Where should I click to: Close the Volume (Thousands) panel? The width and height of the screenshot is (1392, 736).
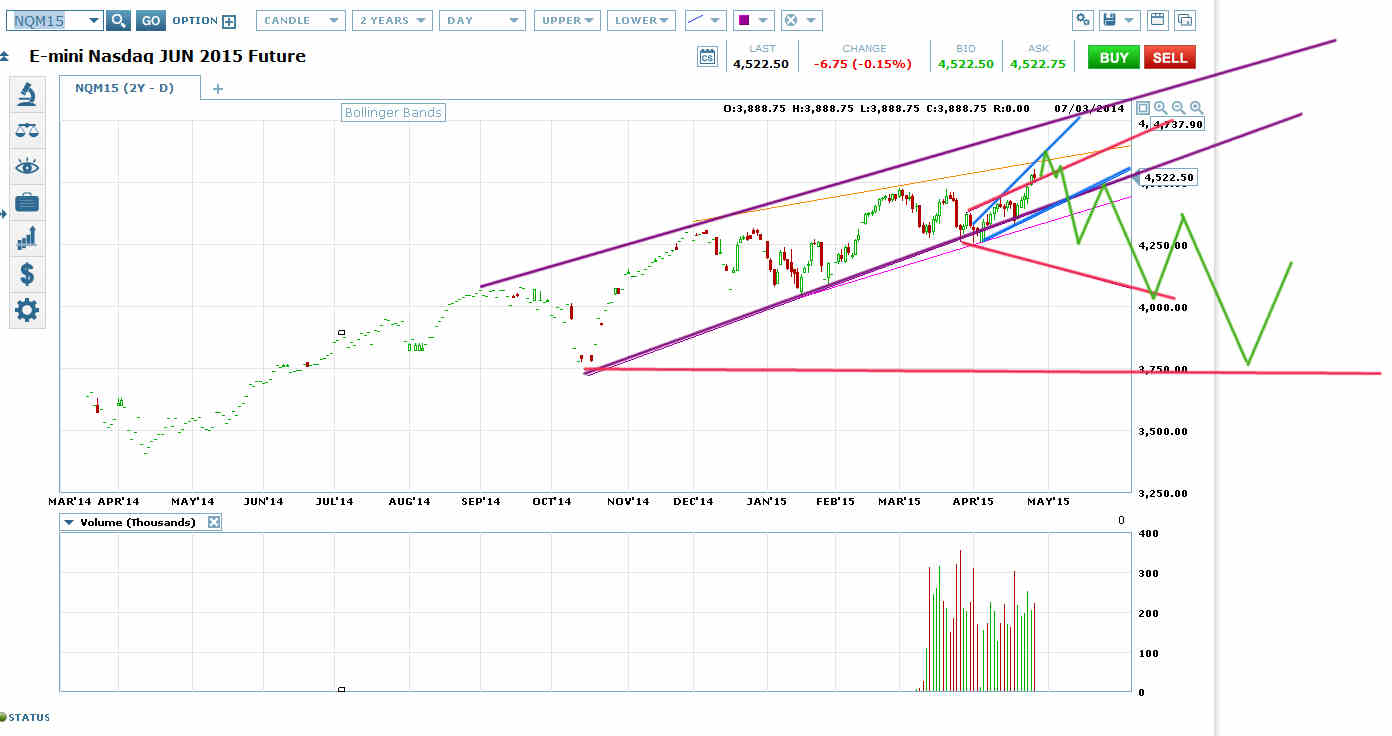[x=214, y=522]
